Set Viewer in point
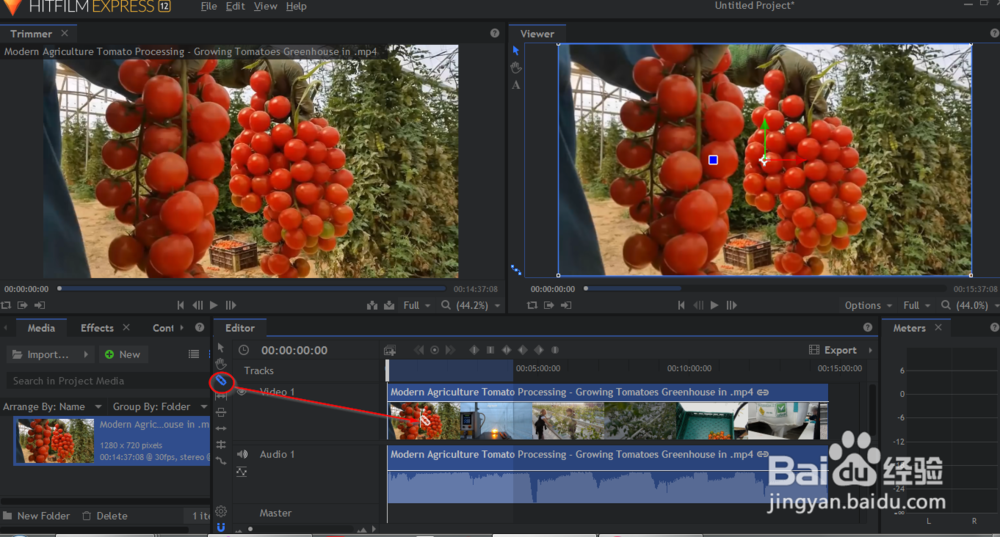This screenshot has width=1000, height=537. [x=549, y=305]
